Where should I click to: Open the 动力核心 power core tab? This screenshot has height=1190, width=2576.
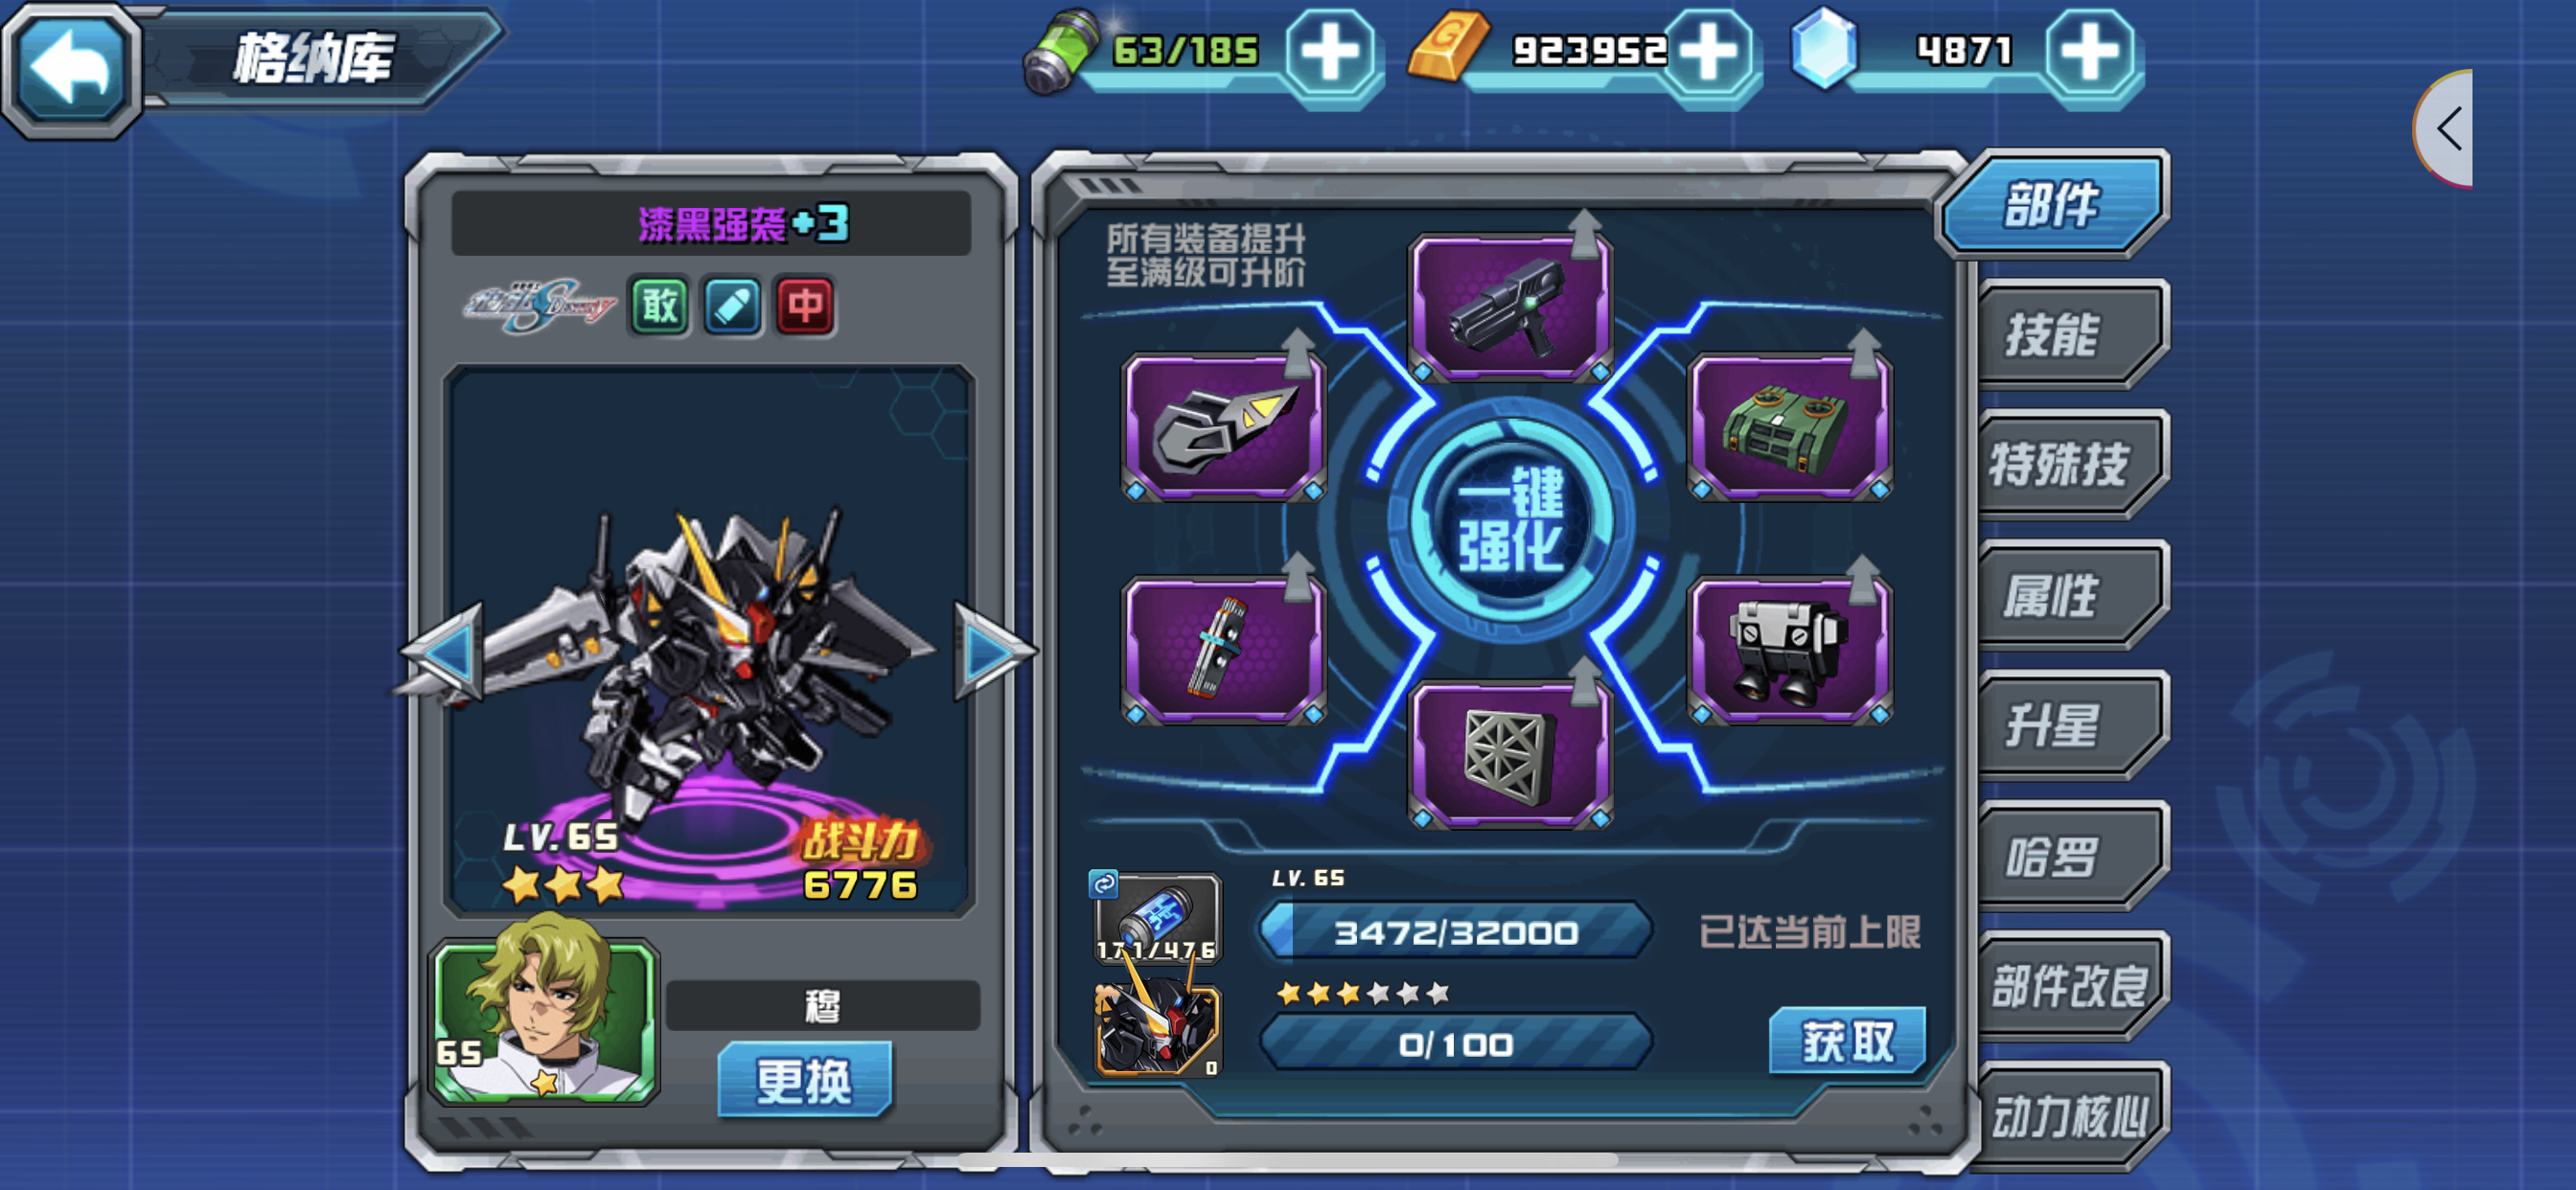click(x=2072, y=1116)
